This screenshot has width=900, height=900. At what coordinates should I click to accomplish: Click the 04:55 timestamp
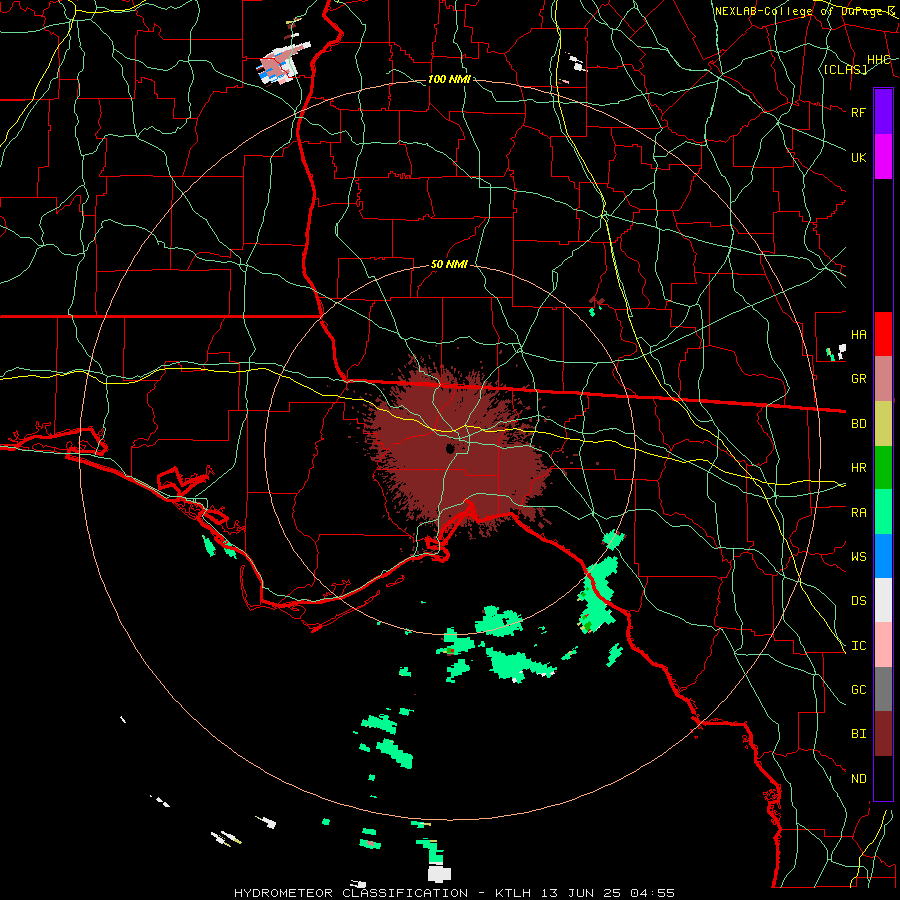pos(652,893)
